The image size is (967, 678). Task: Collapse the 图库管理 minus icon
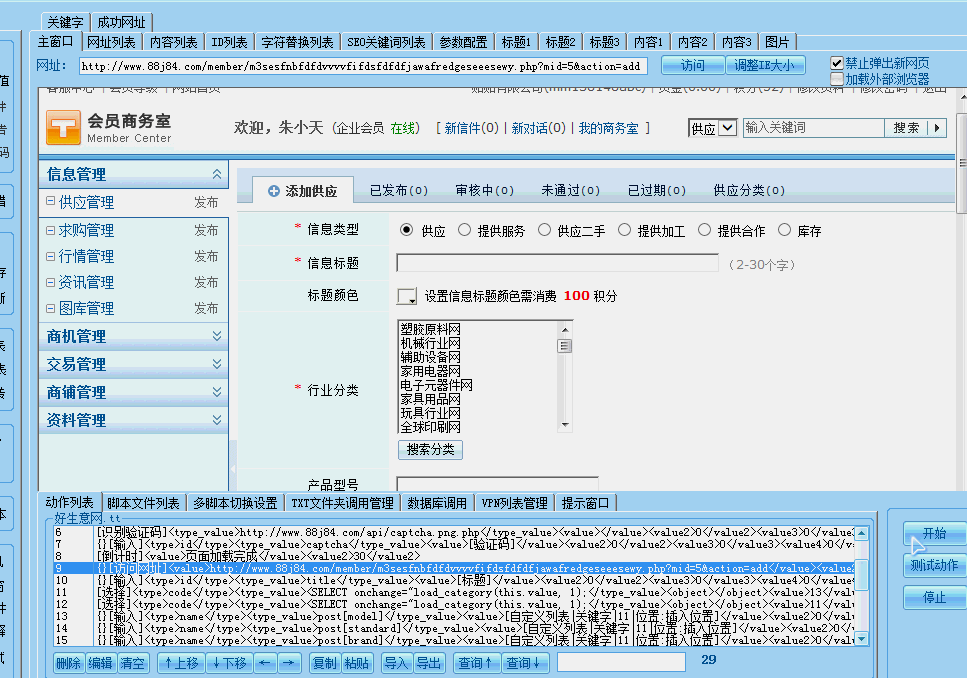pos(51,307)
